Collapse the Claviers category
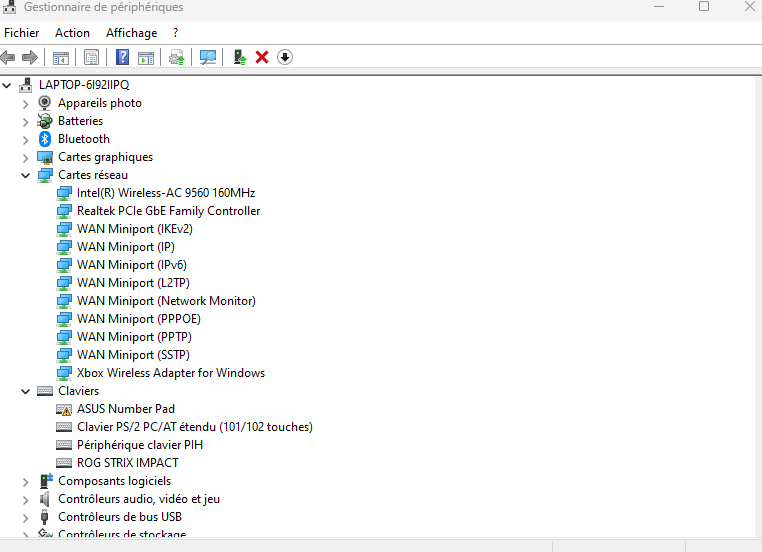 tap(25, 391)
